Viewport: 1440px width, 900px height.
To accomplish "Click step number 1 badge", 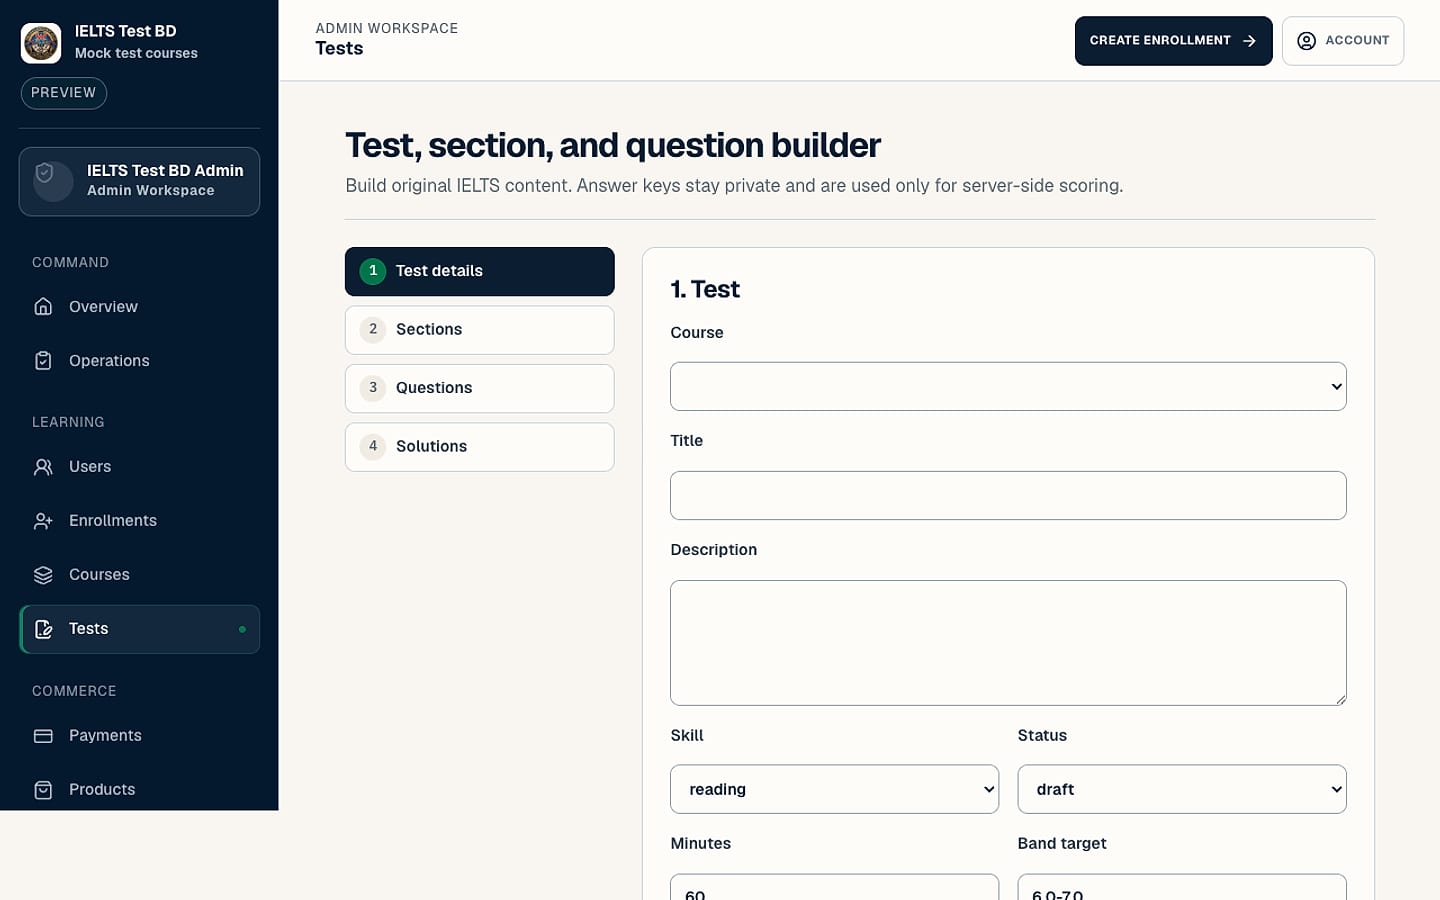I will pyautogui.click(x=373, y=271).
